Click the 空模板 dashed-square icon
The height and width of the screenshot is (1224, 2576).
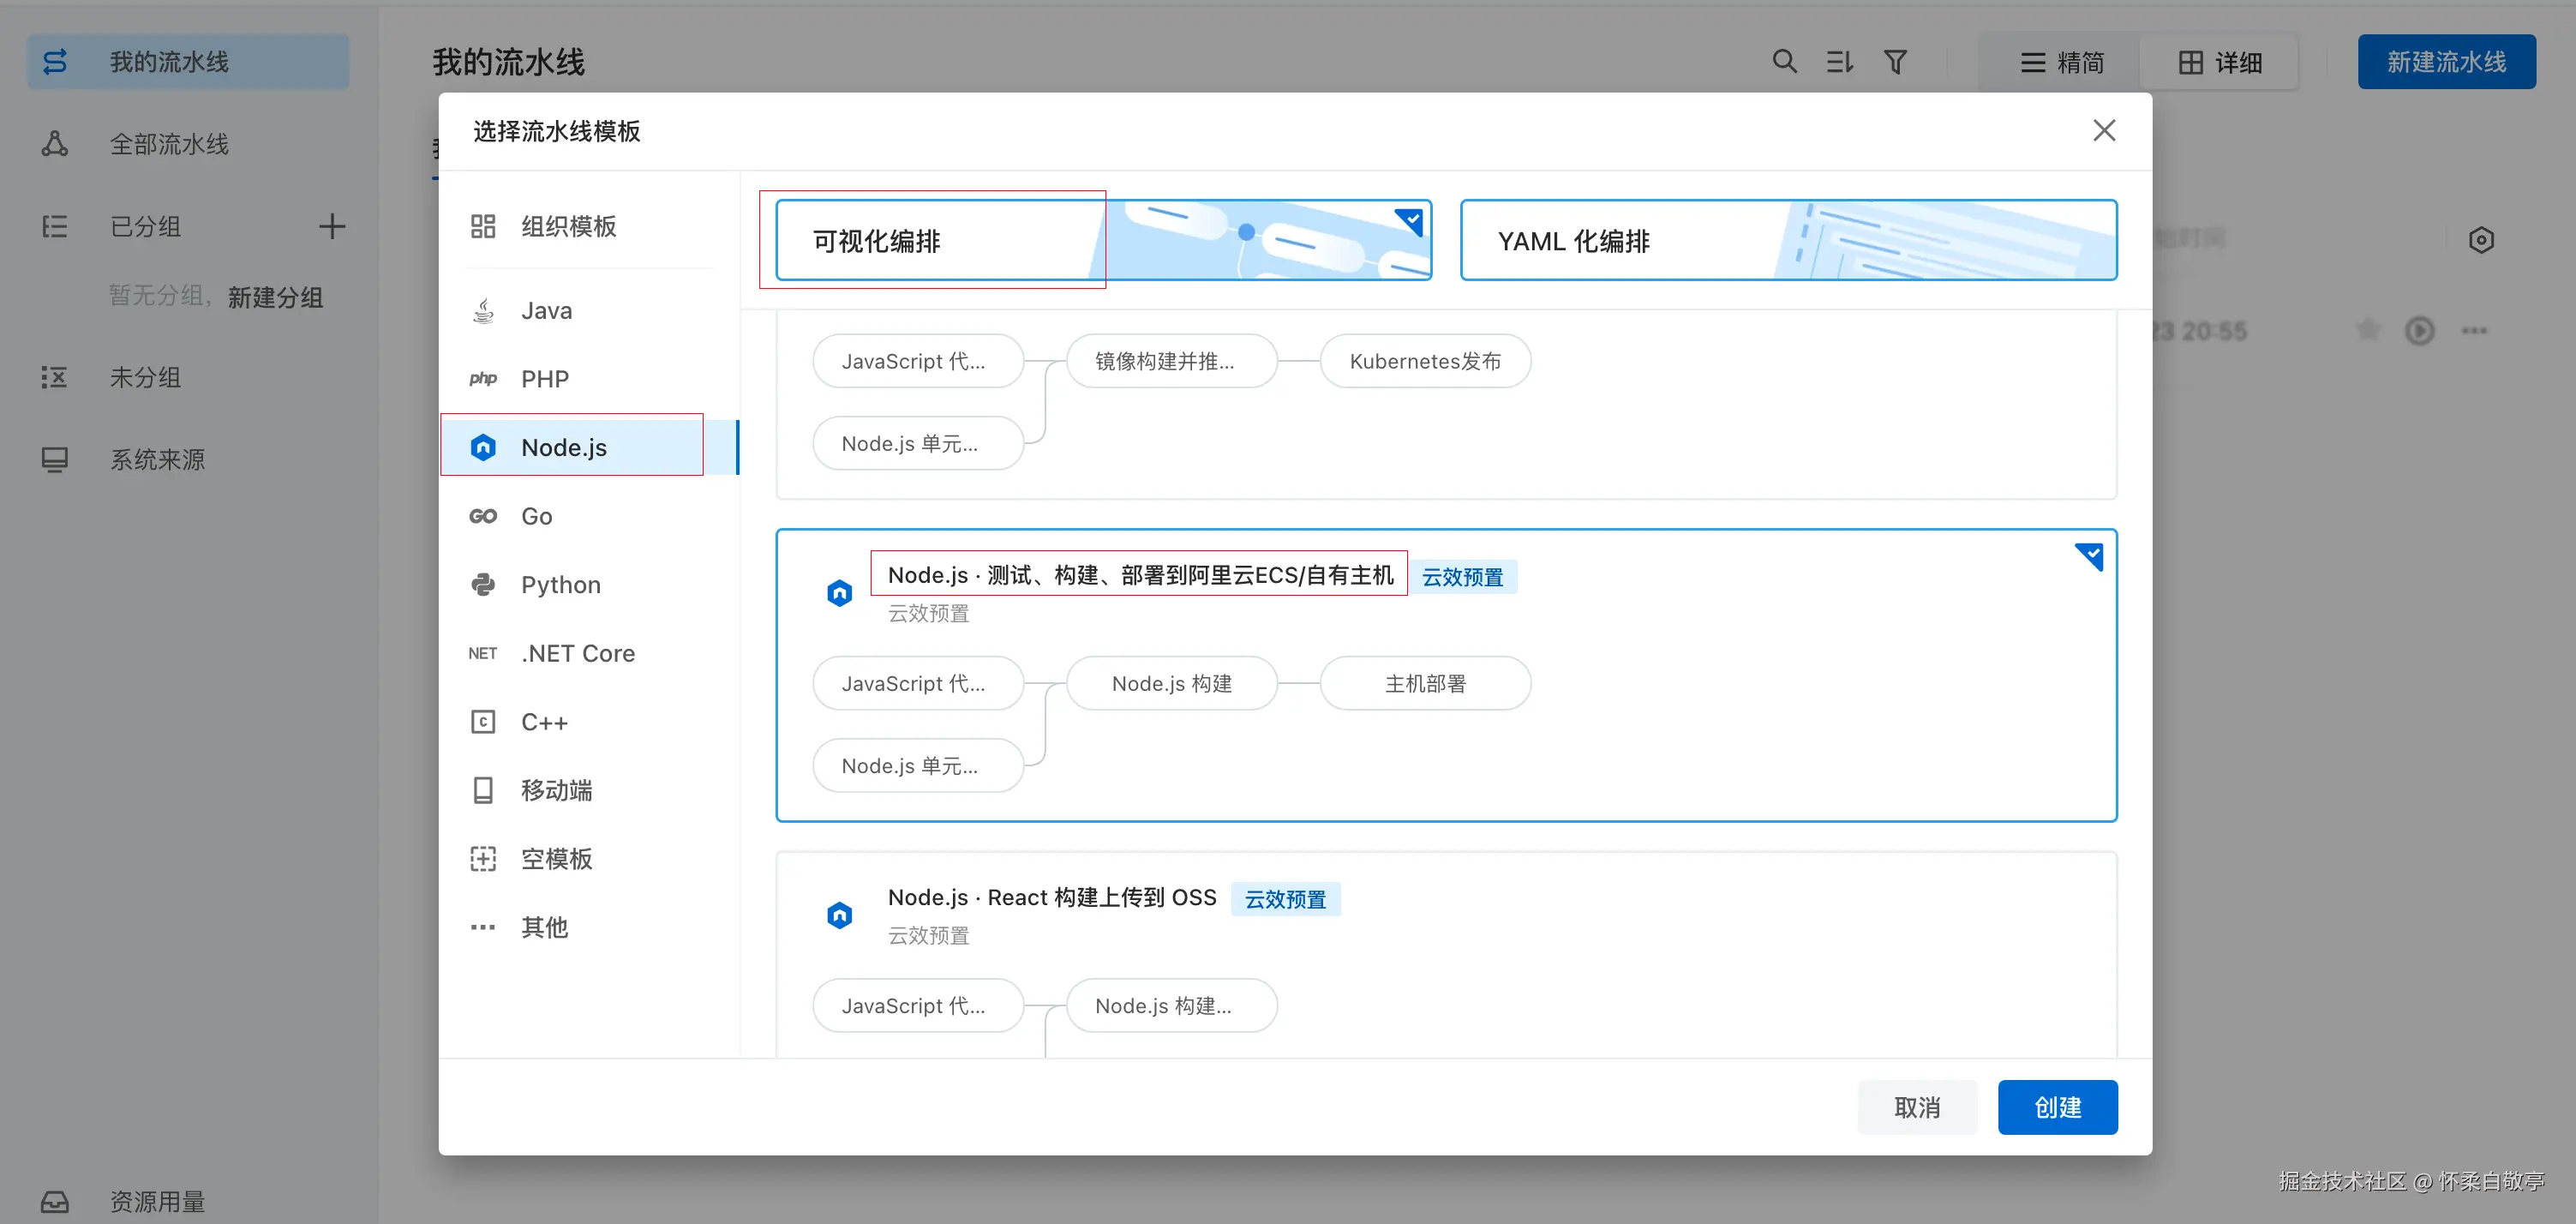pyautogui.click(x=483, y=859)
